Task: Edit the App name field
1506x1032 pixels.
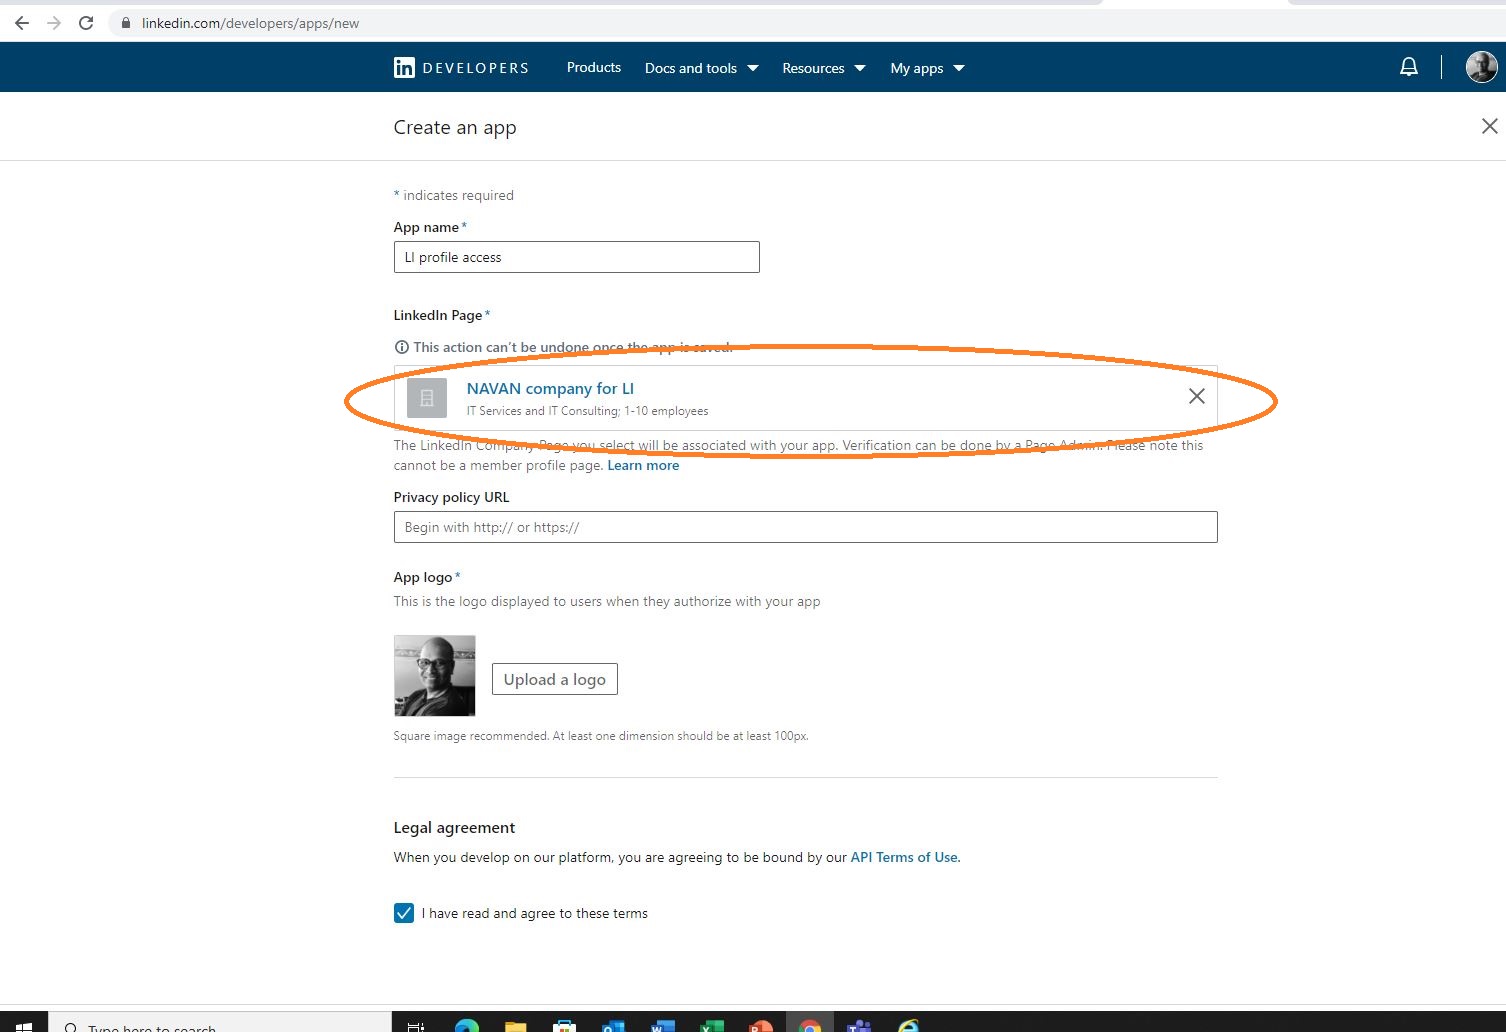Action: point(576,257)
